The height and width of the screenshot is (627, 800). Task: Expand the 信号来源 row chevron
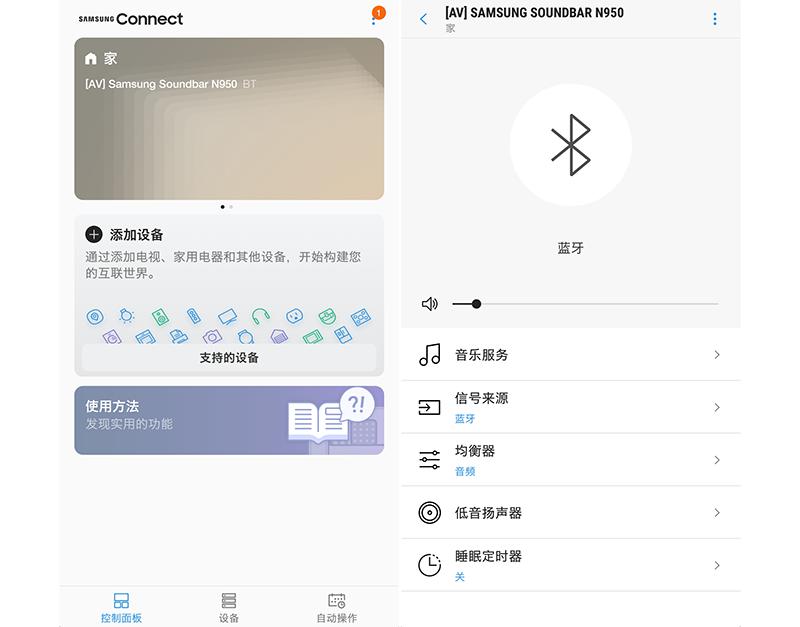(x=717, y=407)
